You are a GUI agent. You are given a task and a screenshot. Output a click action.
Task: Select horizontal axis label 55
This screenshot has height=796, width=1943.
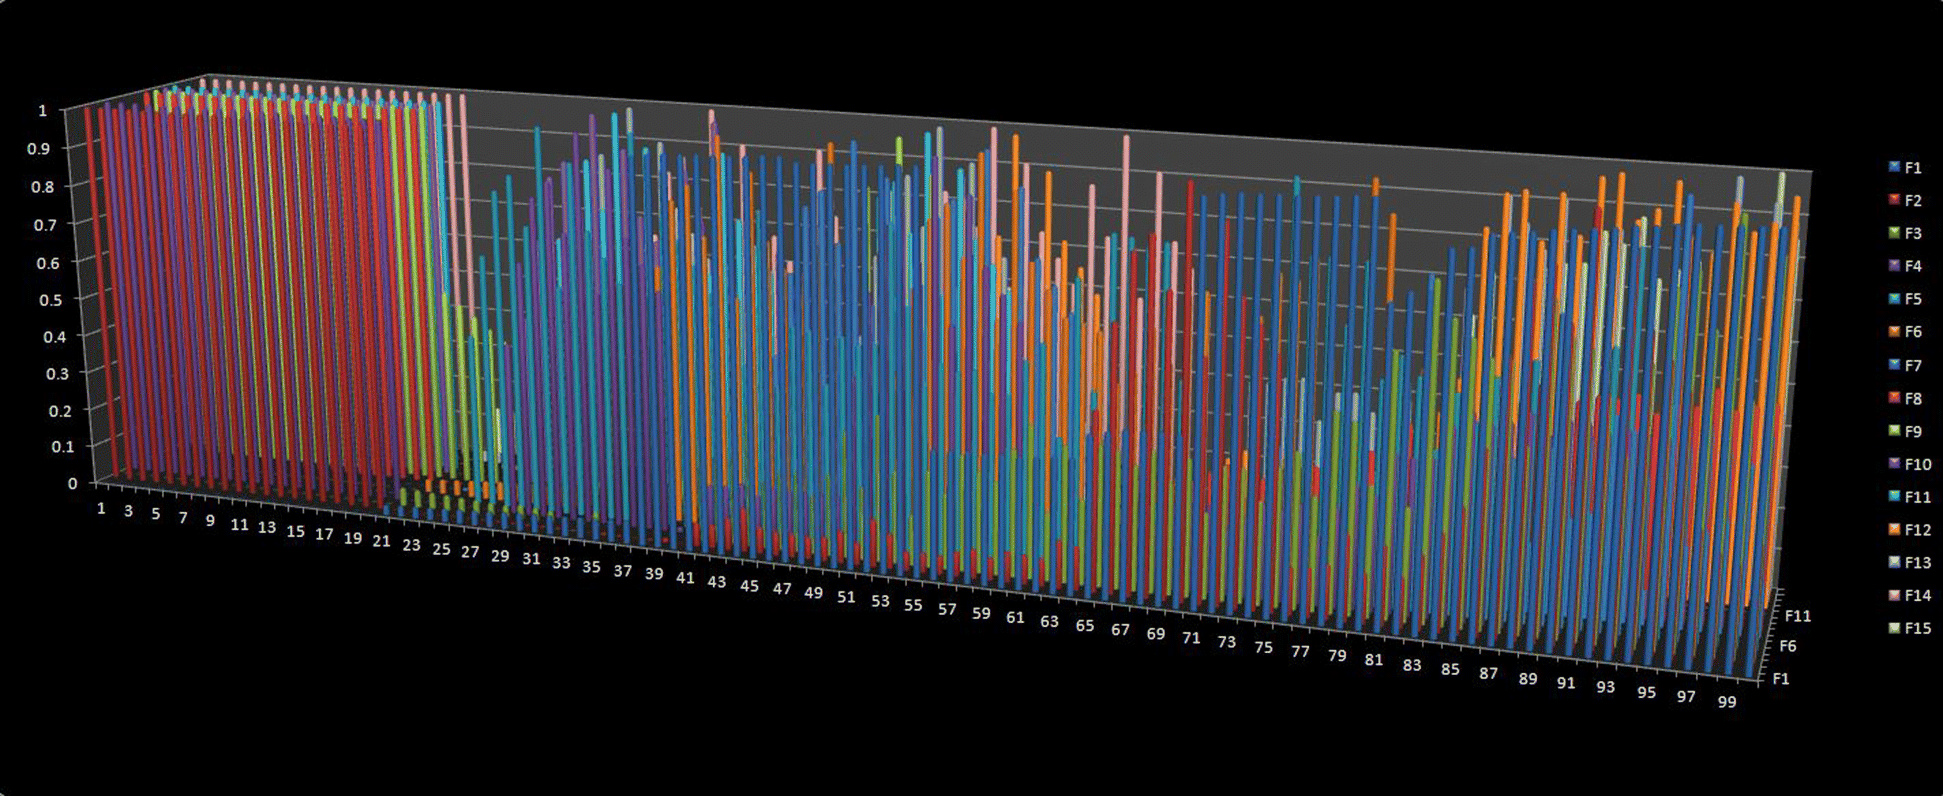point(912,605)
